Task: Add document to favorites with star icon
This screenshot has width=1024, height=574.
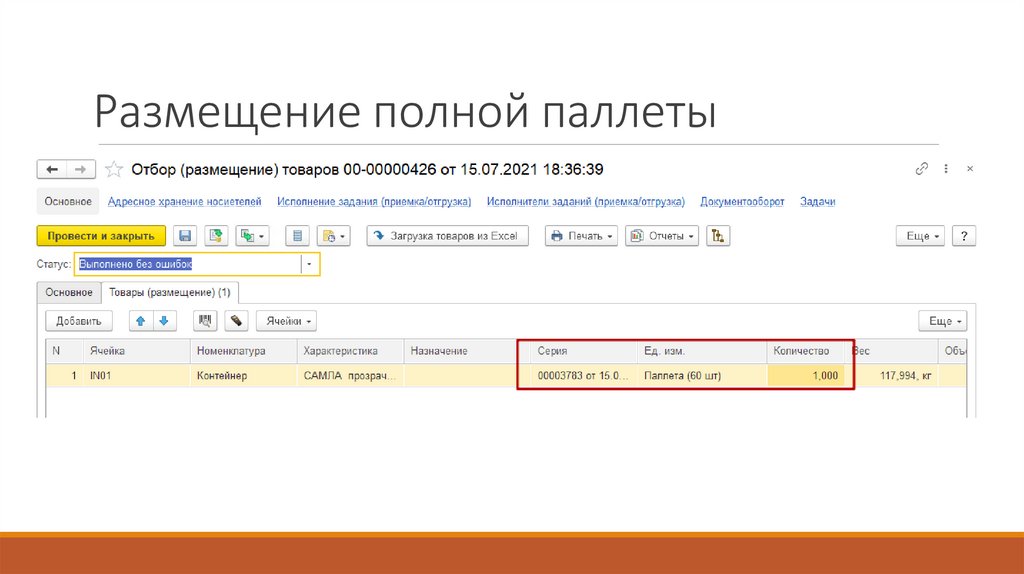Action: point(114,170)
